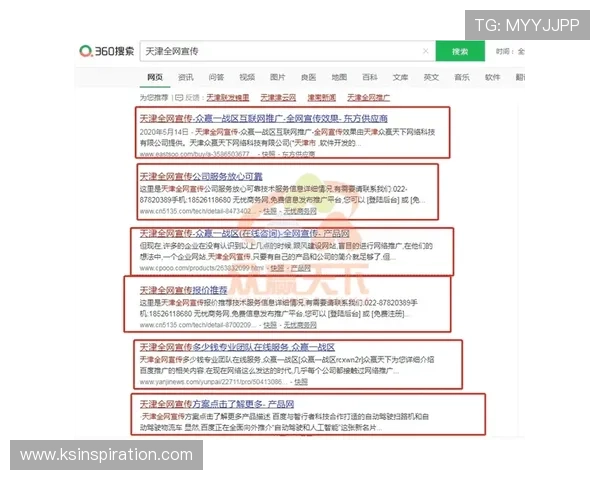Open the 百科 tab
600x480 pixels.
370,77
